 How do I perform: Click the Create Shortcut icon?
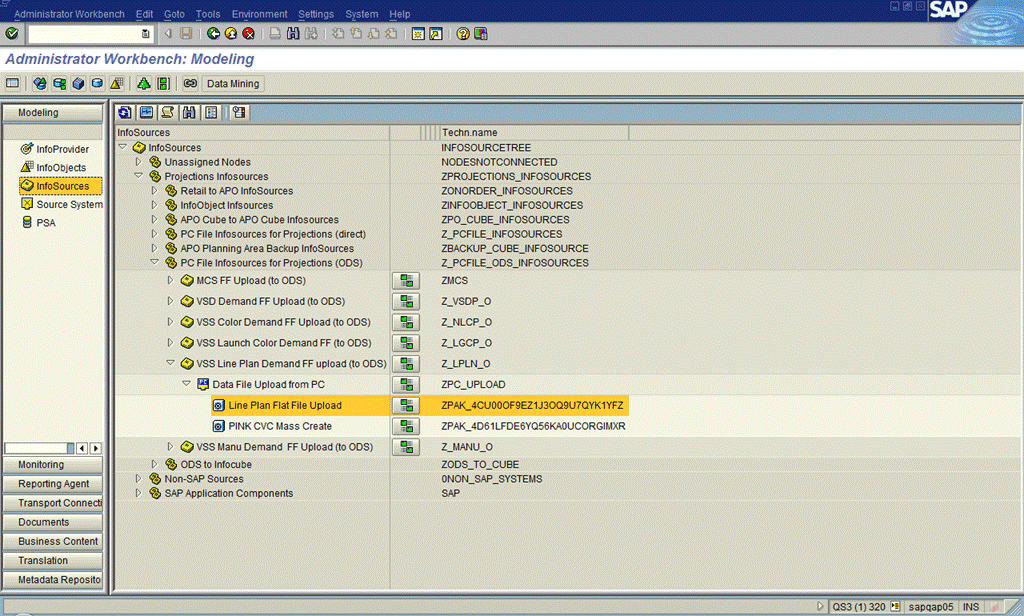(x=436, y=33)
